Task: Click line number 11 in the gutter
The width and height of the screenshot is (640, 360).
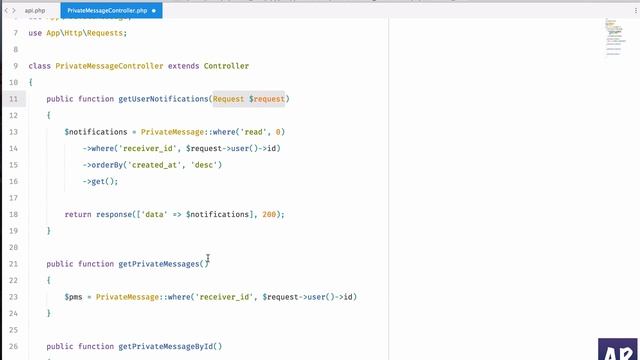Action: 13,99
